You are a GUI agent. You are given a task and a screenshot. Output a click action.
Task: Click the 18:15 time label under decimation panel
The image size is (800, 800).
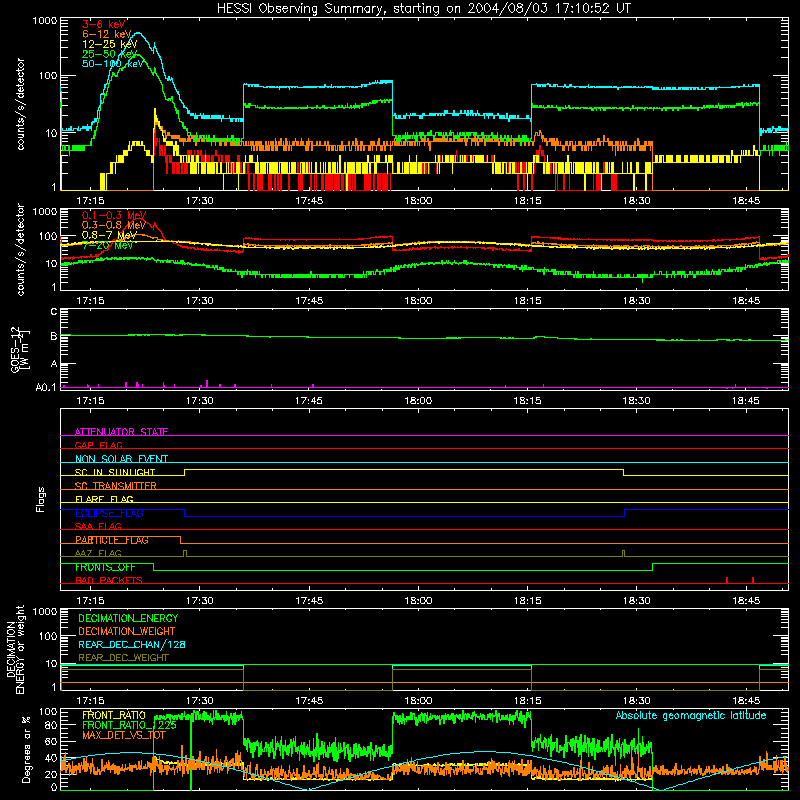(528, 701)
